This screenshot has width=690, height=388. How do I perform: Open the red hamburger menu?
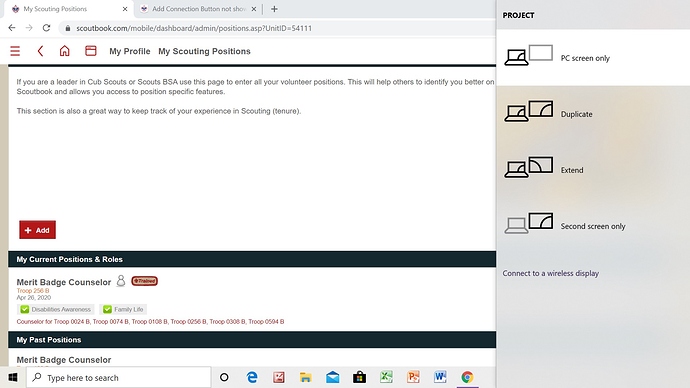[15, 51]
